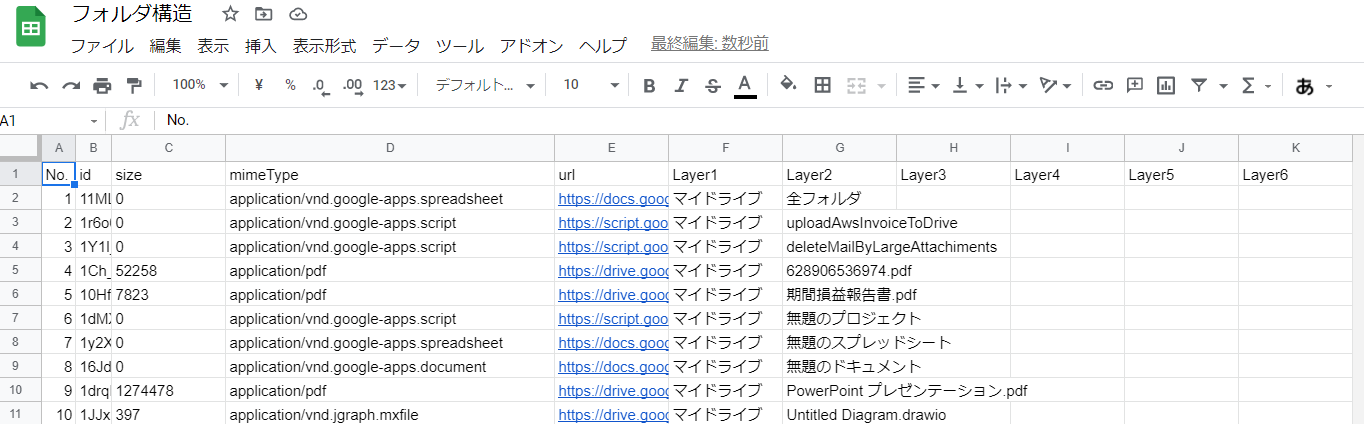The height and width of the screenshot is (424, 1364).
Task: Open the 表示形式 menu
Action: [x=324, y=45]
